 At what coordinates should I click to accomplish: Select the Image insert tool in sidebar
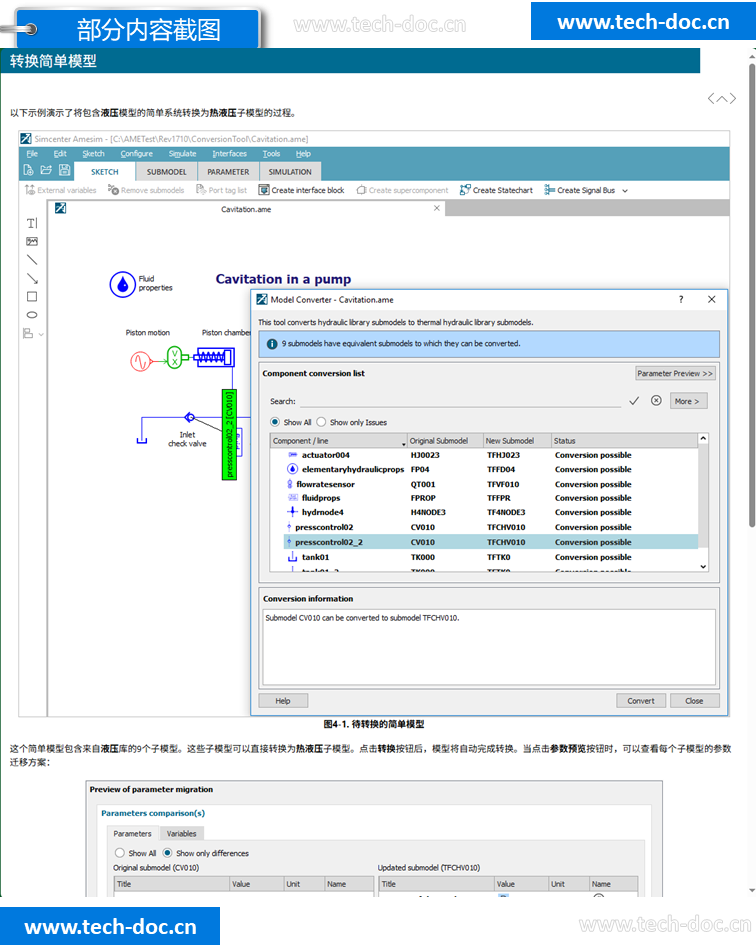tap(32, 242)
